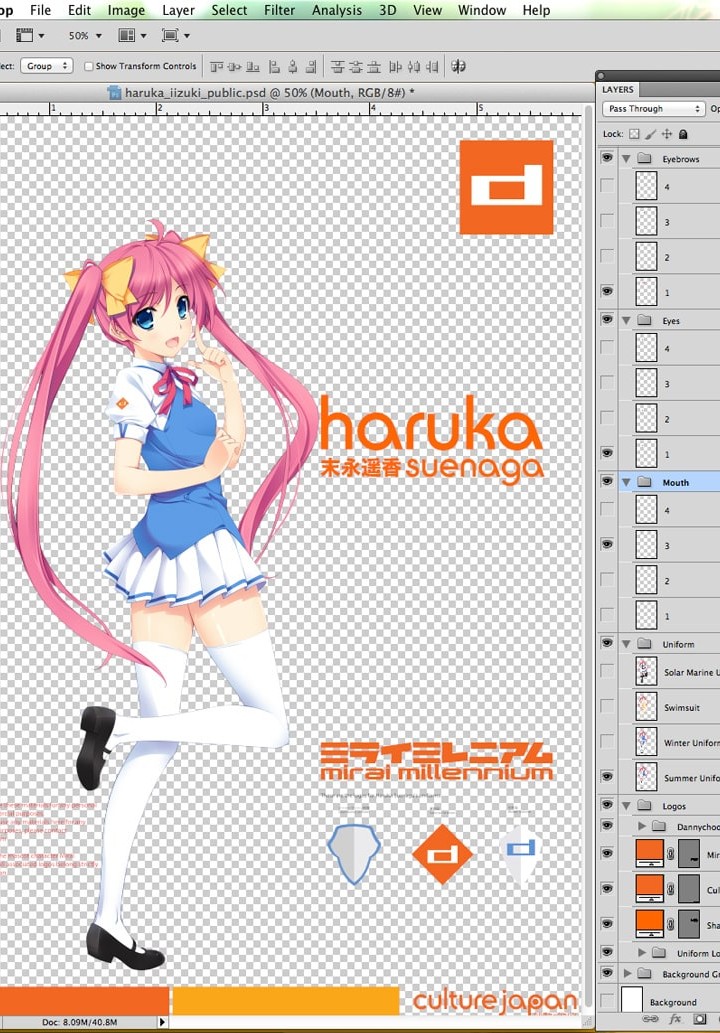This screenshot has width=720, height=1033.
Task: Collapse the Mouth group triangle
Action: (x=626, y=482)
